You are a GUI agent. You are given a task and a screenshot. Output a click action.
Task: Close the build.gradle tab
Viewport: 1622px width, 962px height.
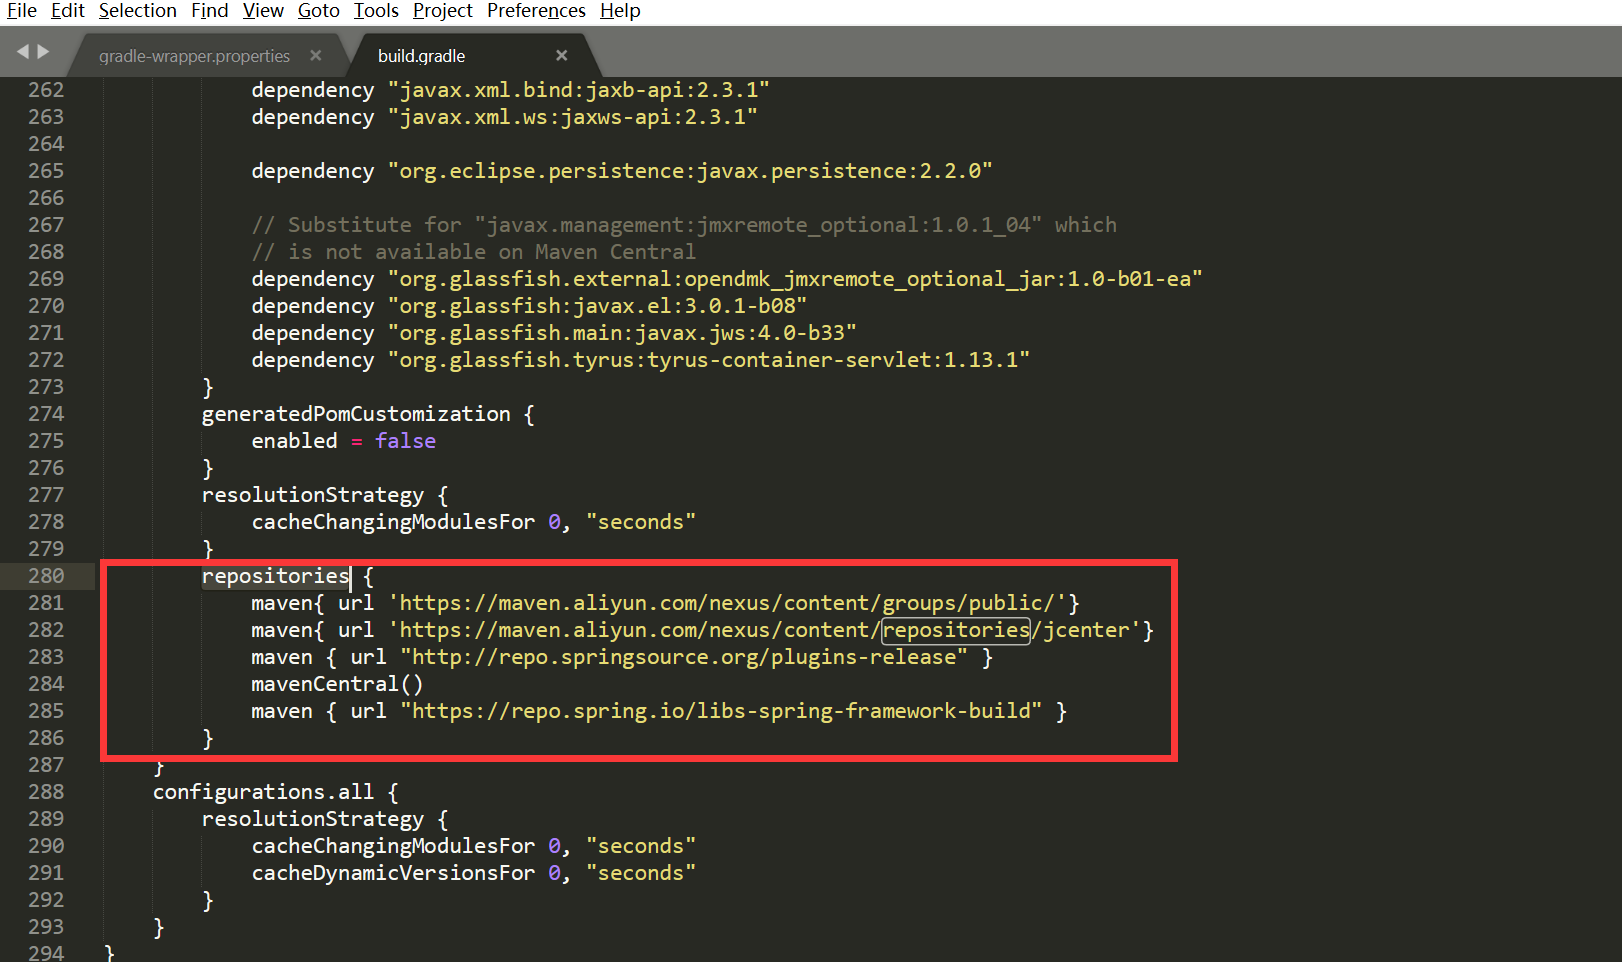coord(561,56)
